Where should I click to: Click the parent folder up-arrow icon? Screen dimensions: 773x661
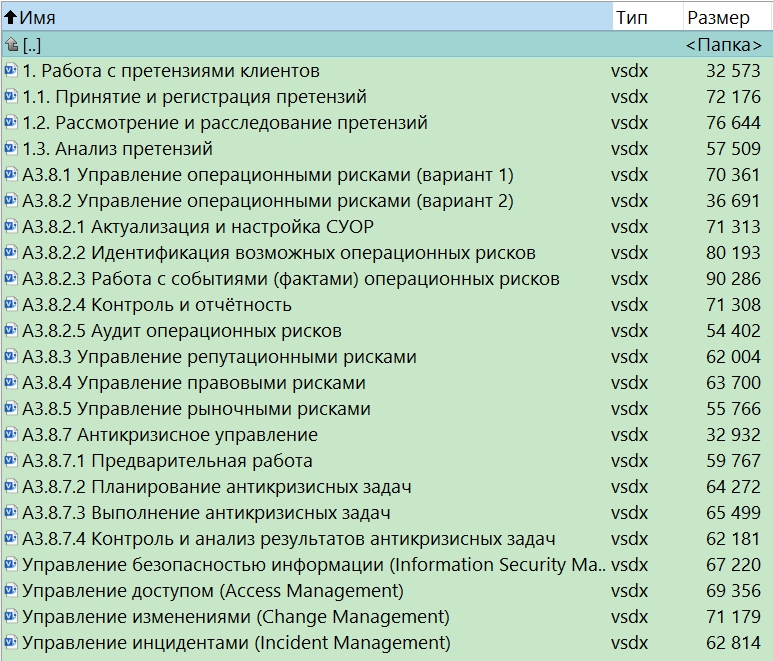[11, 45]
